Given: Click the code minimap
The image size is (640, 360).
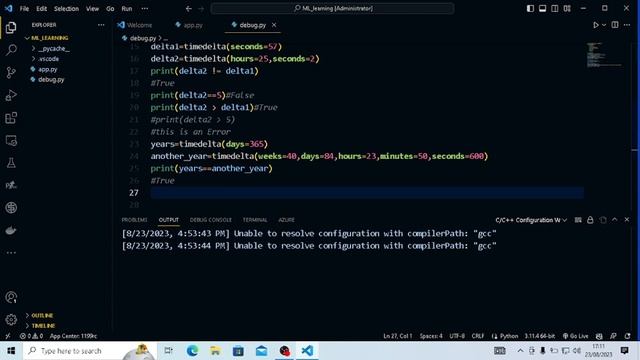Looking at the screenshot, I should coord(604,55).
